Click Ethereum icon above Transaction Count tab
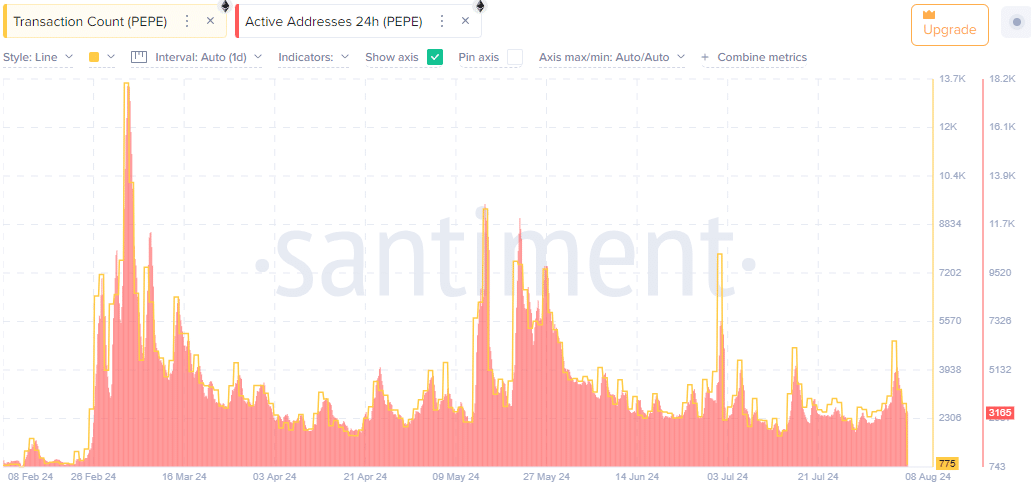This screenshot has width=1031, height=496. click(x=225, y=7)
